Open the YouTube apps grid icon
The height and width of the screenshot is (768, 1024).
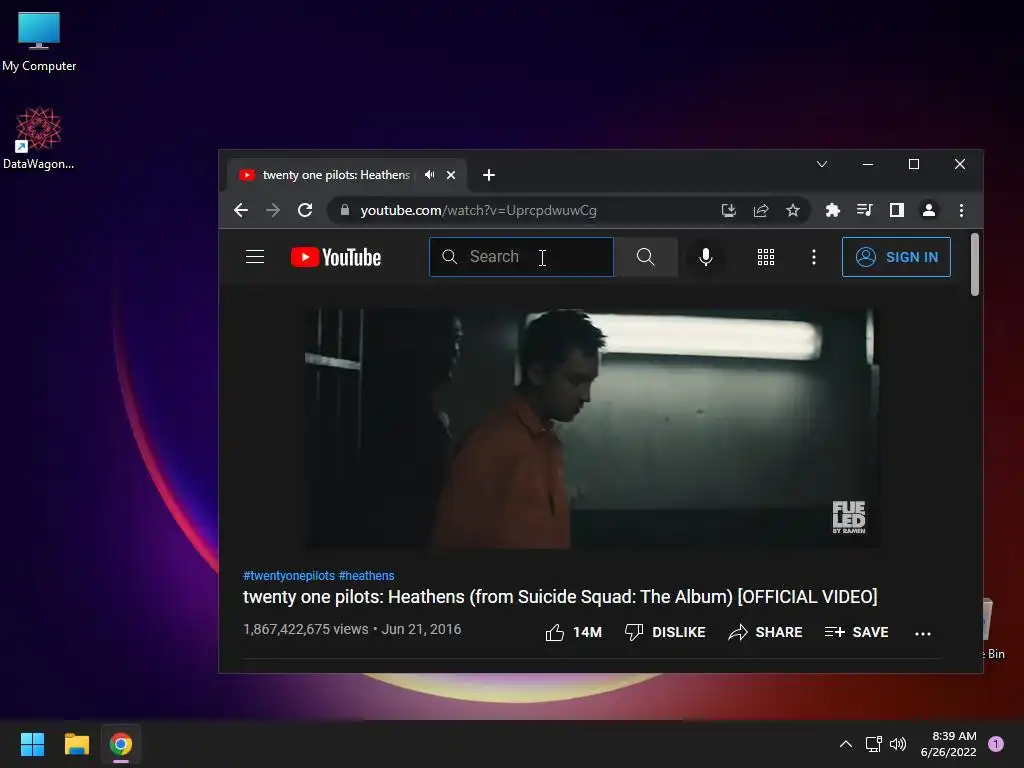click(765, 257)
